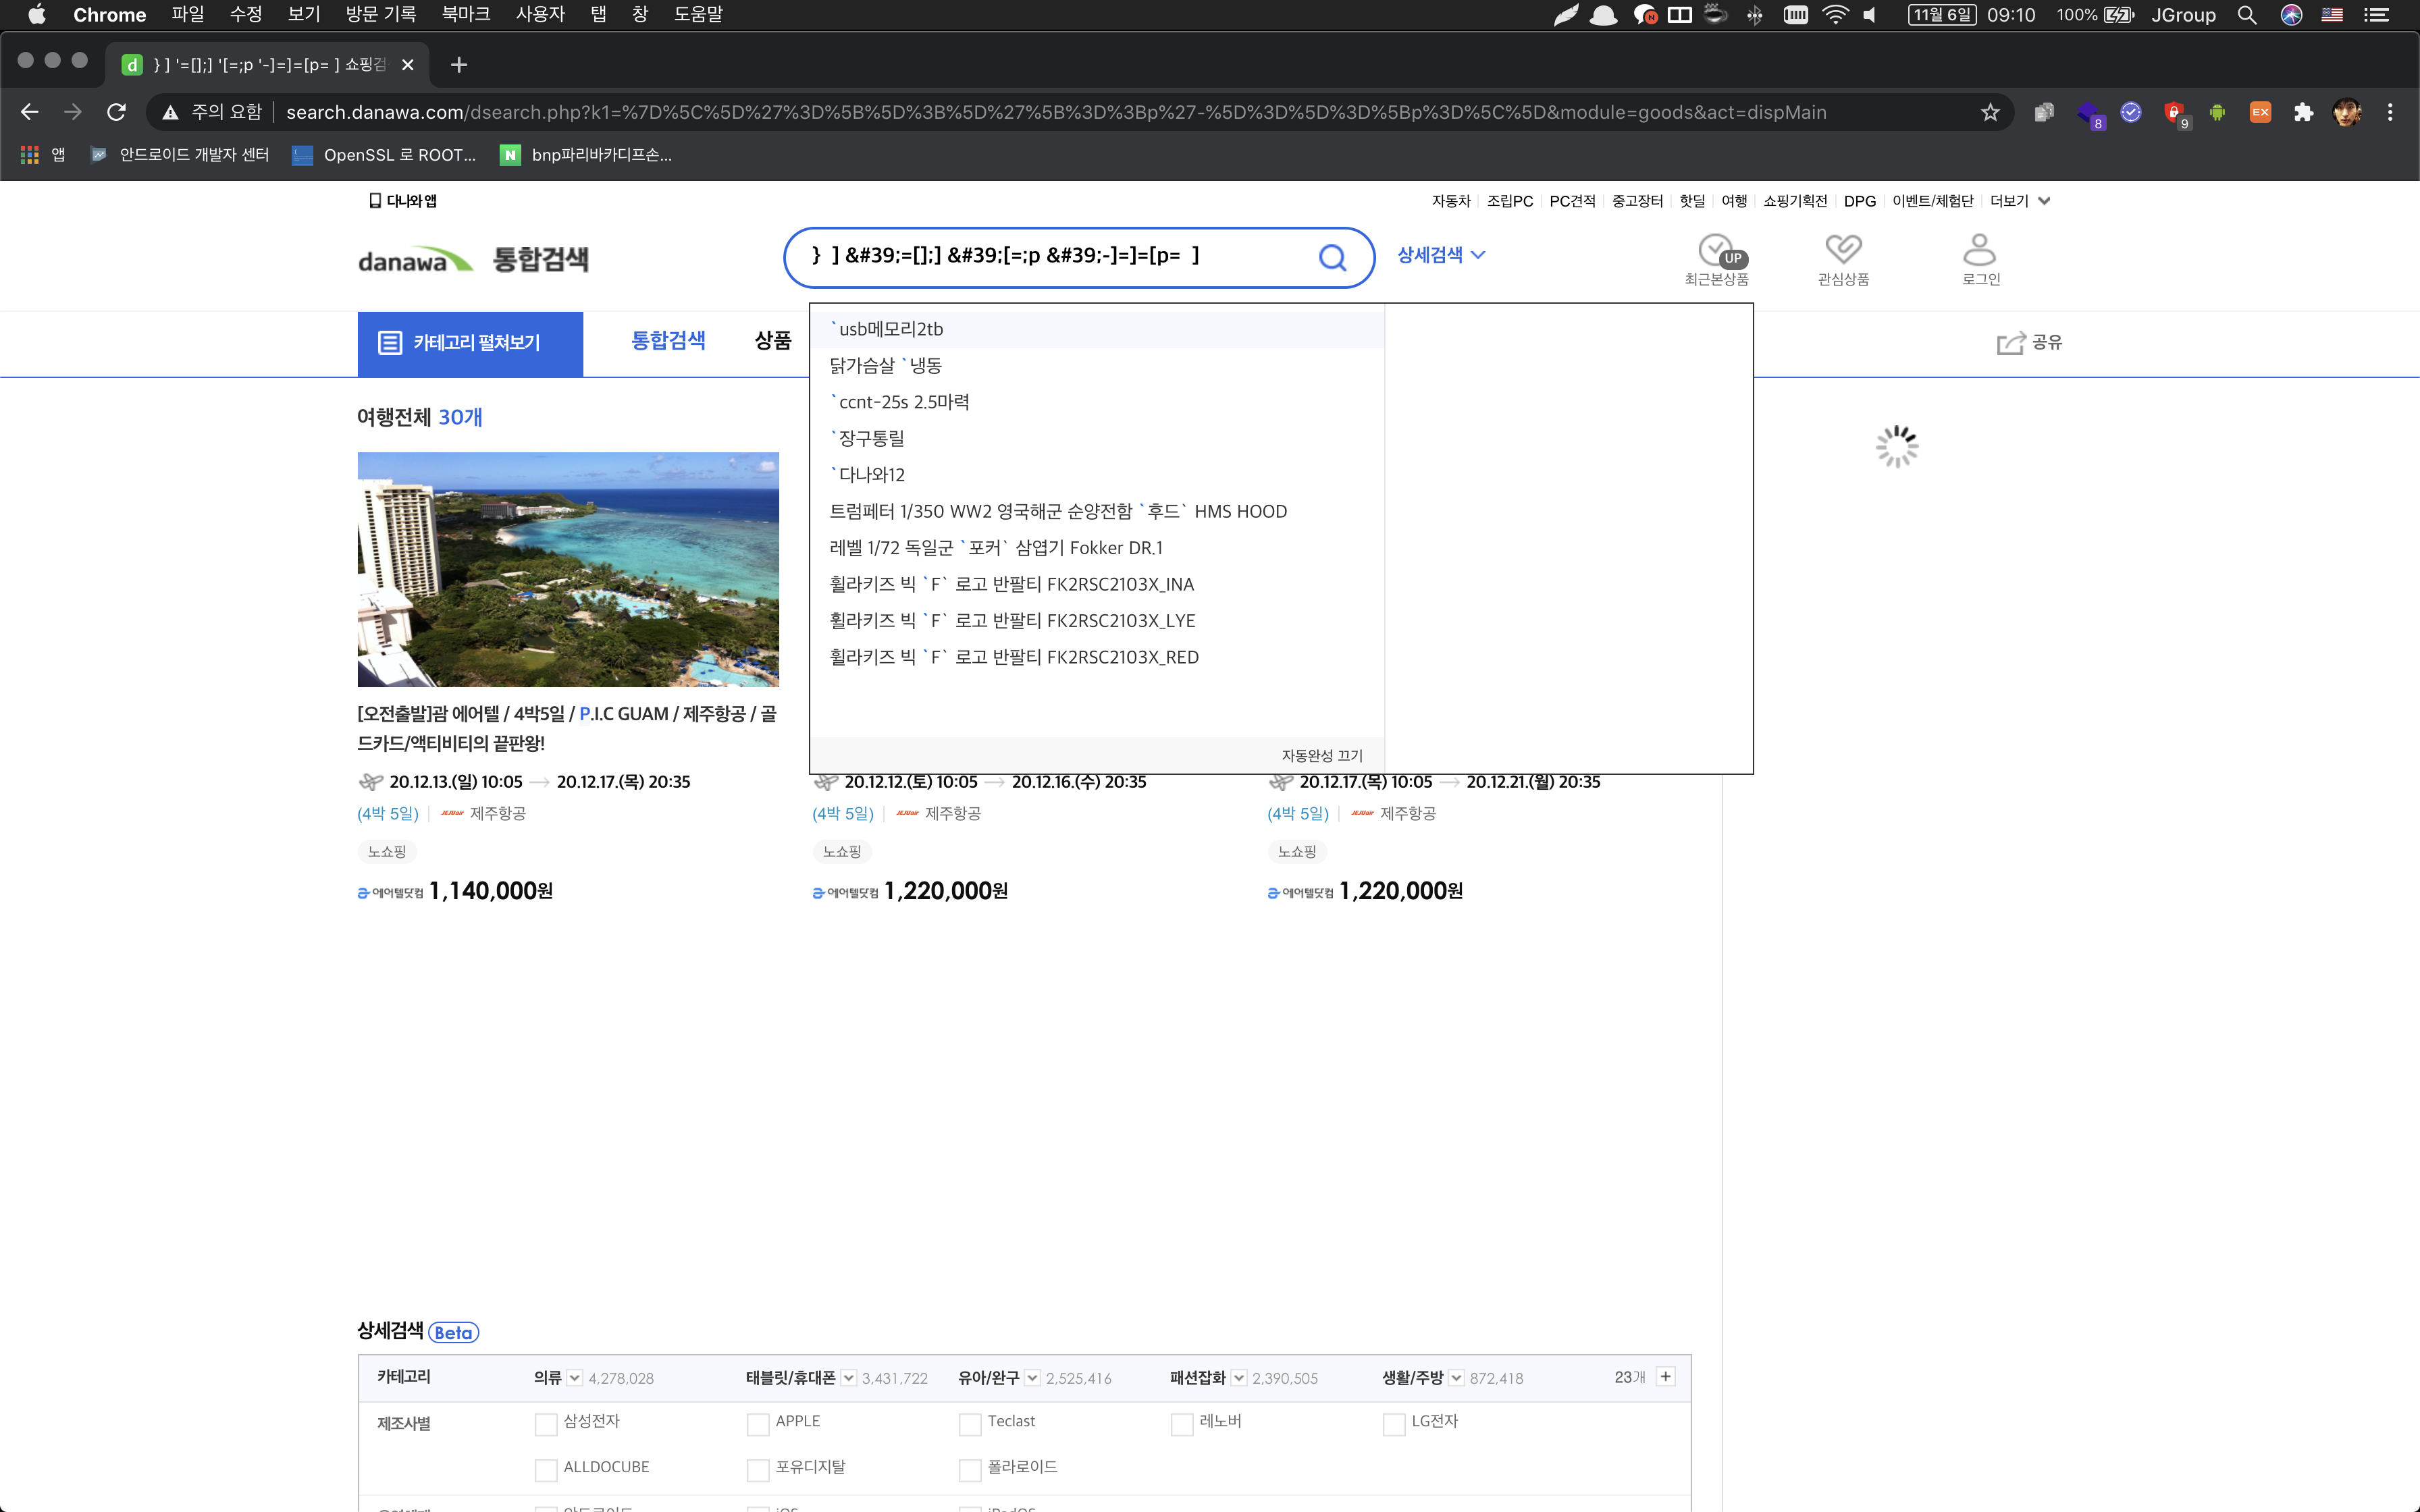2420x1512 pixels.
Task: Open the Chrome 북마크 menu
Action: coord(466,14)
